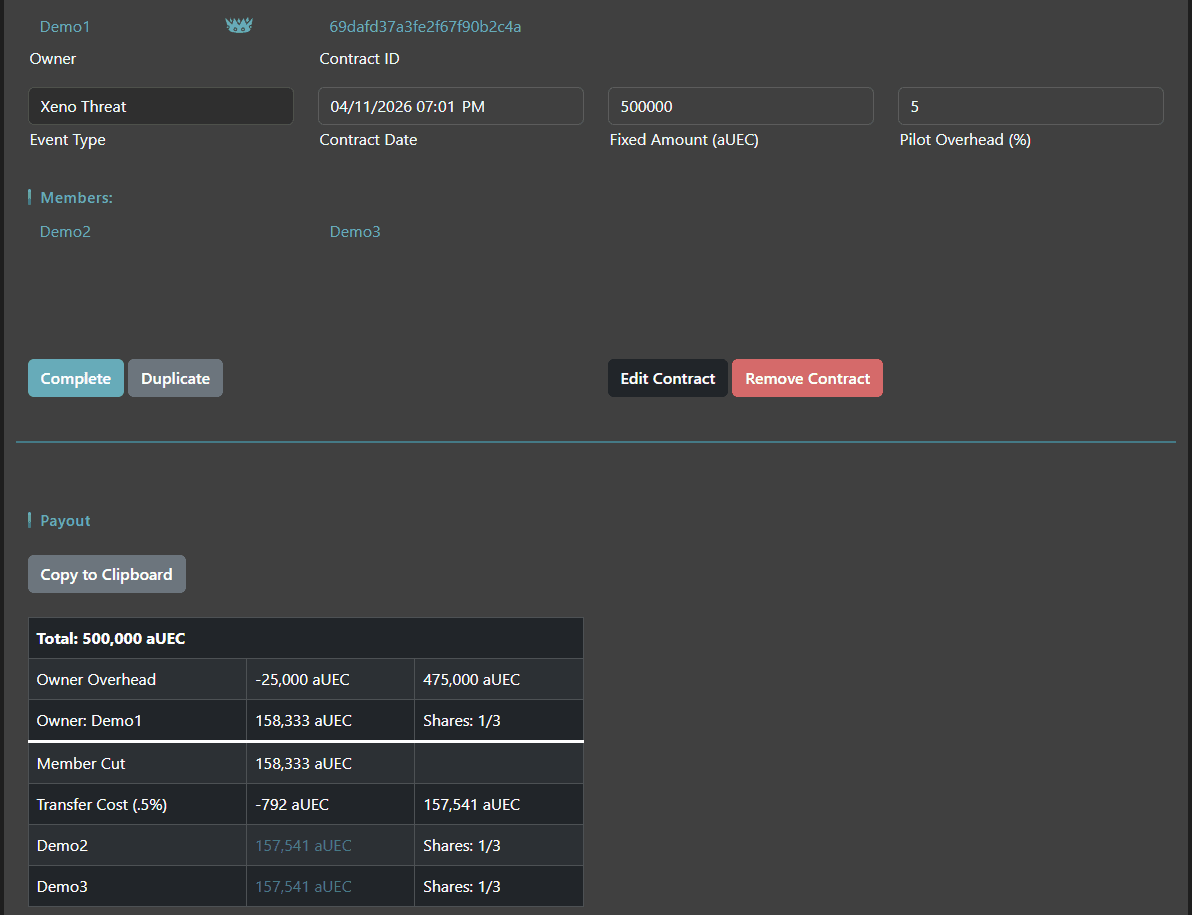The width and height of the screenshot is (1192, 915).
Task: Open the Demo2 member link
Action: 64,231
